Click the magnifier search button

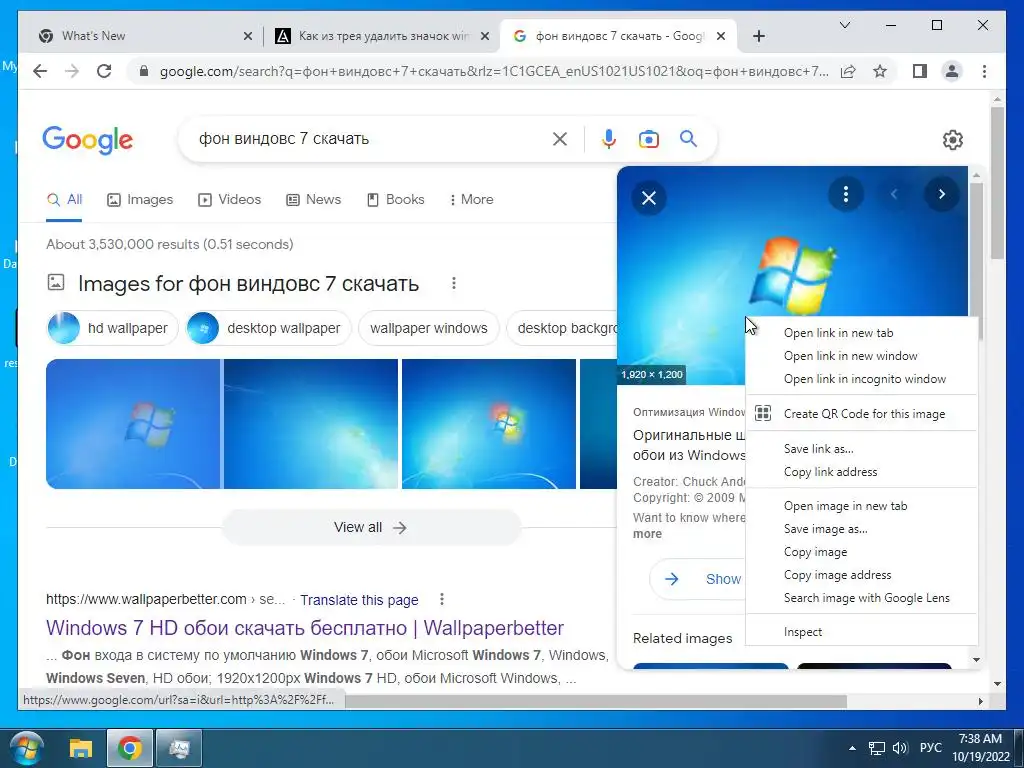688,138
